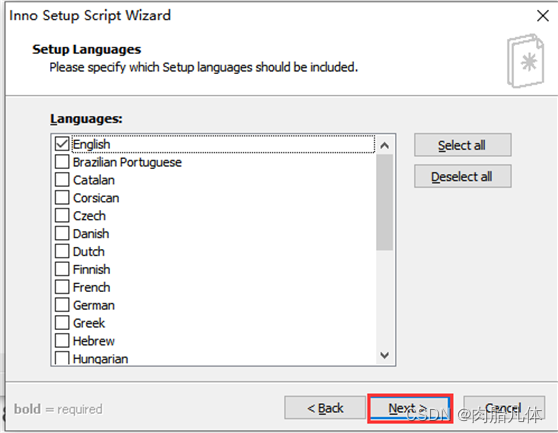Check the Greek language checkbox
The width and height of the screenshot is (558, 433).
coord(62,323)
